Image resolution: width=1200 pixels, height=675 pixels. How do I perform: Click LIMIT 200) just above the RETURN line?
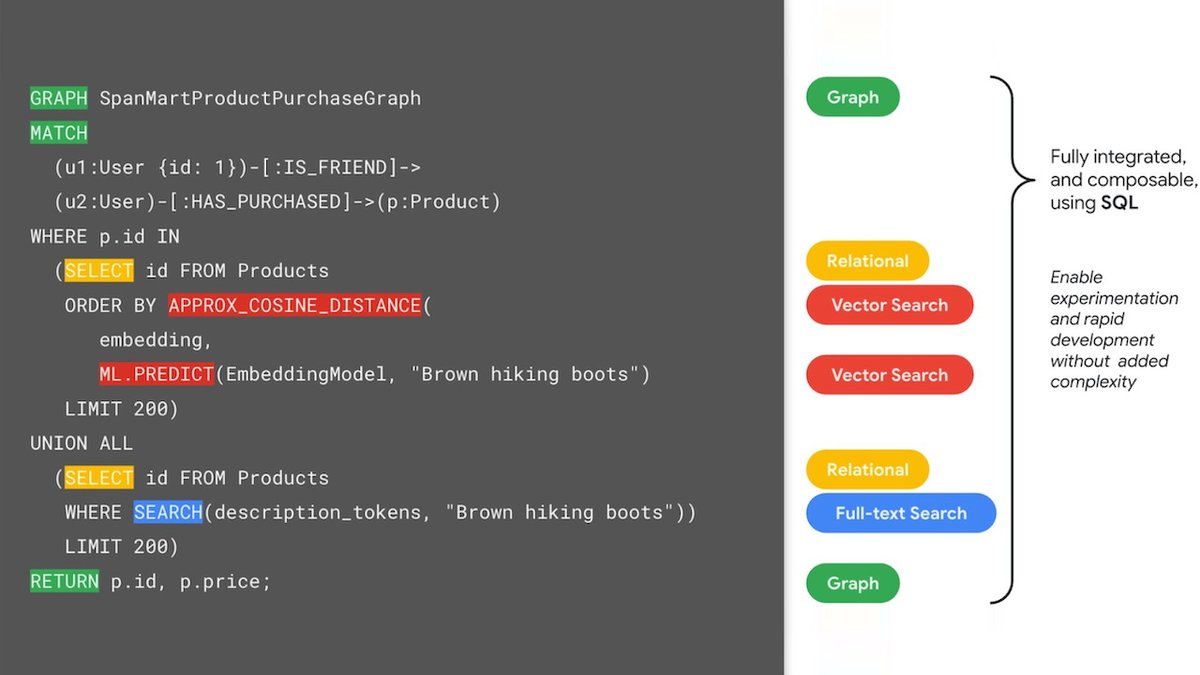[121, 547]
